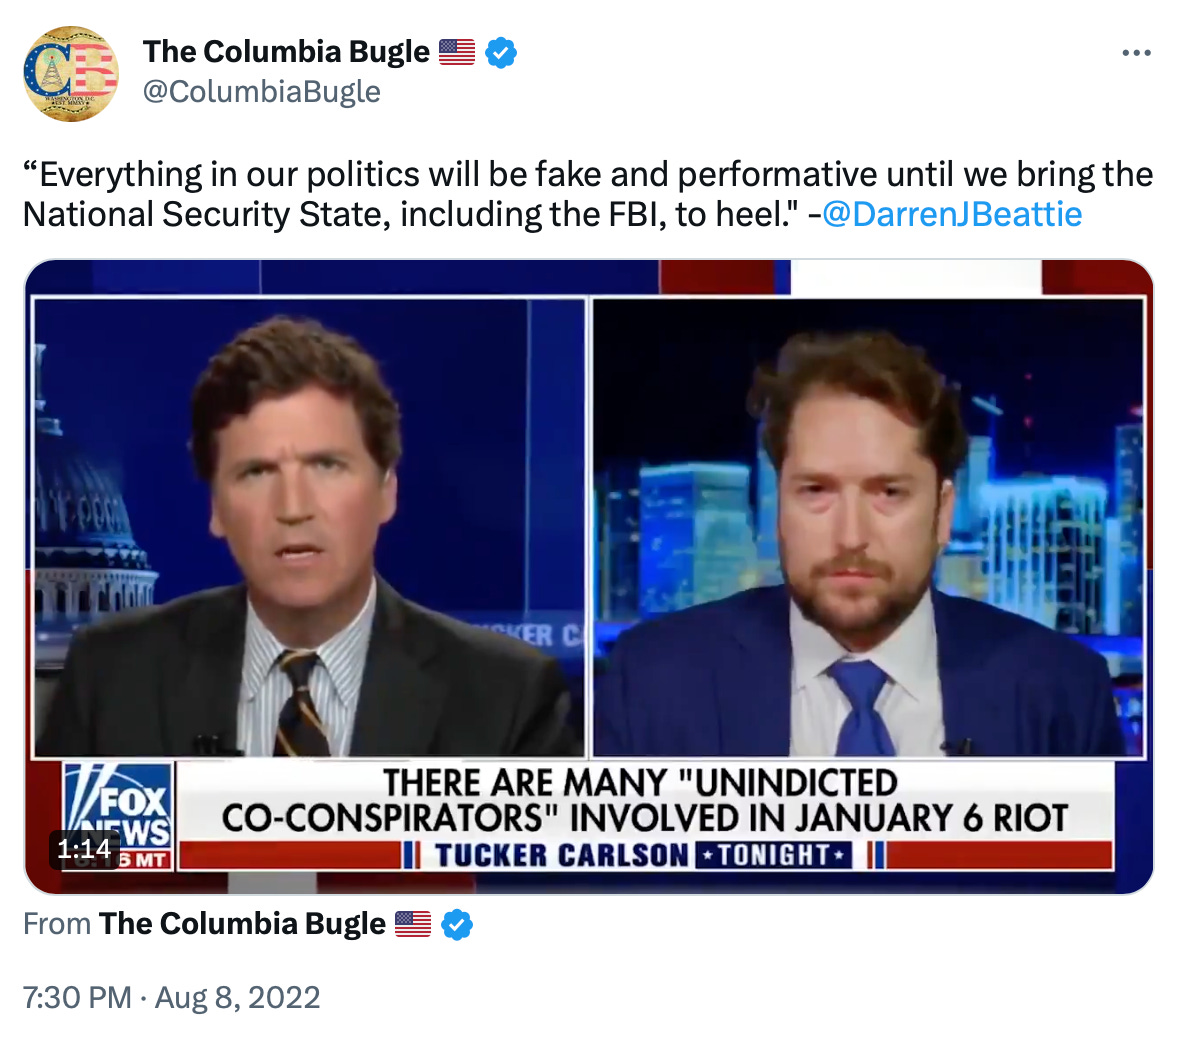1184x1044 pixels.
Task: Click the word "From" below the video
Action: coord(57,924)
